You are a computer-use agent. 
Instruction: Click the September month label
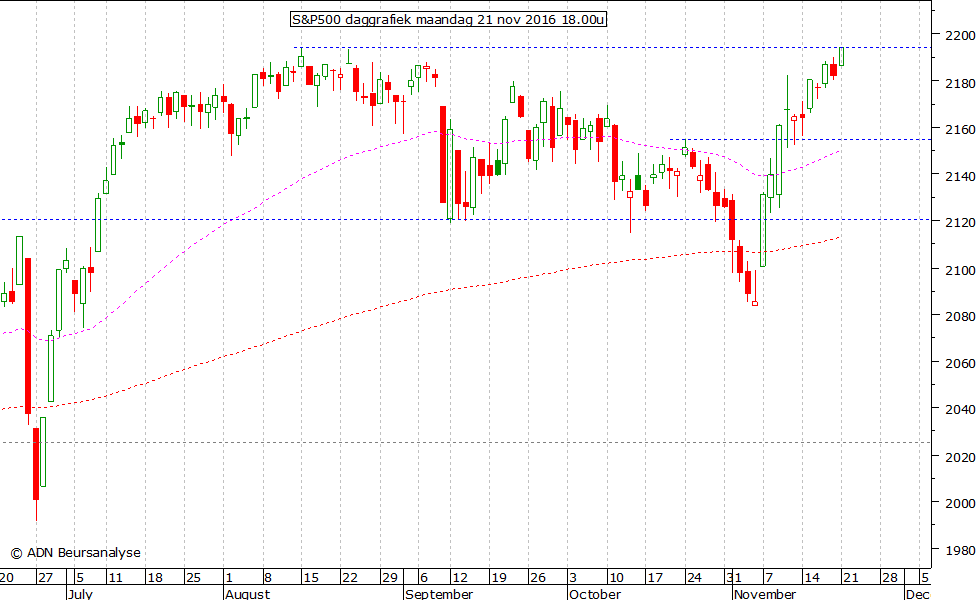point(439,594)
